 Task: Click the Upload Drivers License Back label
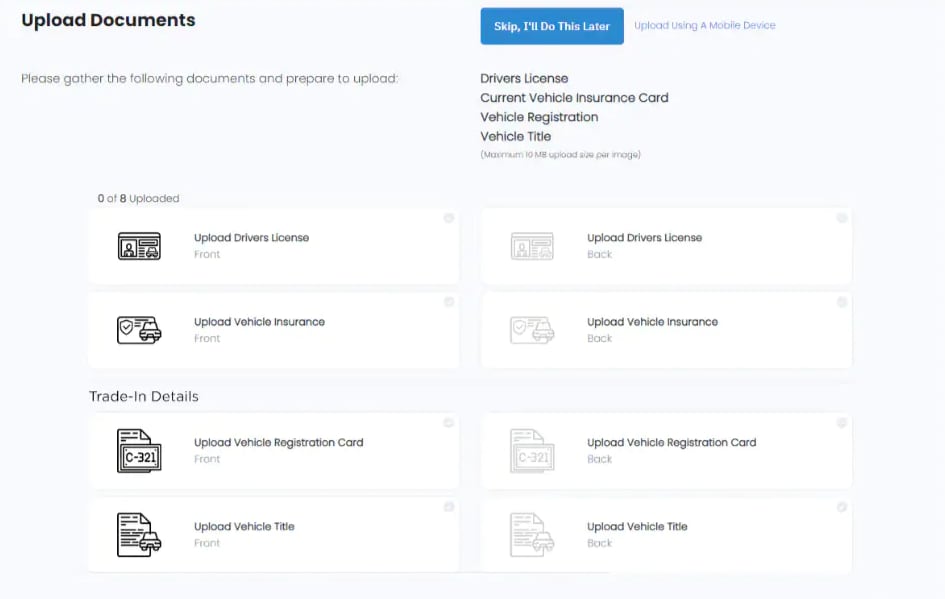click(644, 238)
